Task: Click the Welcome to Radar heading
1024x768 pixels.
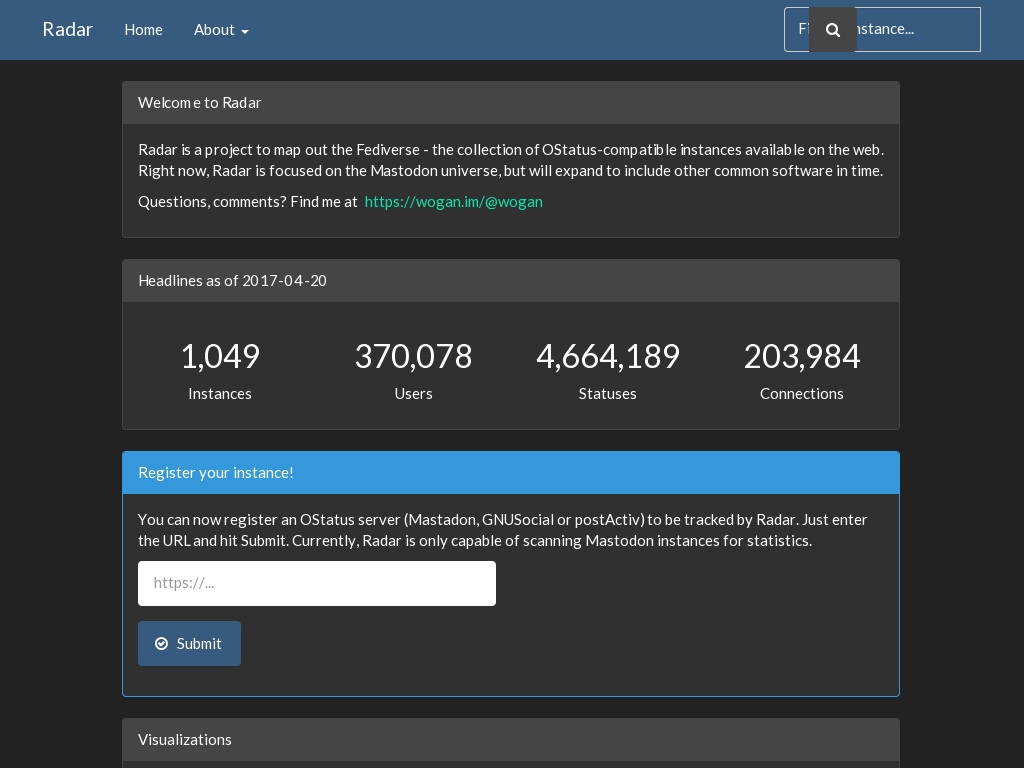Action: click(x=200, y=103)
